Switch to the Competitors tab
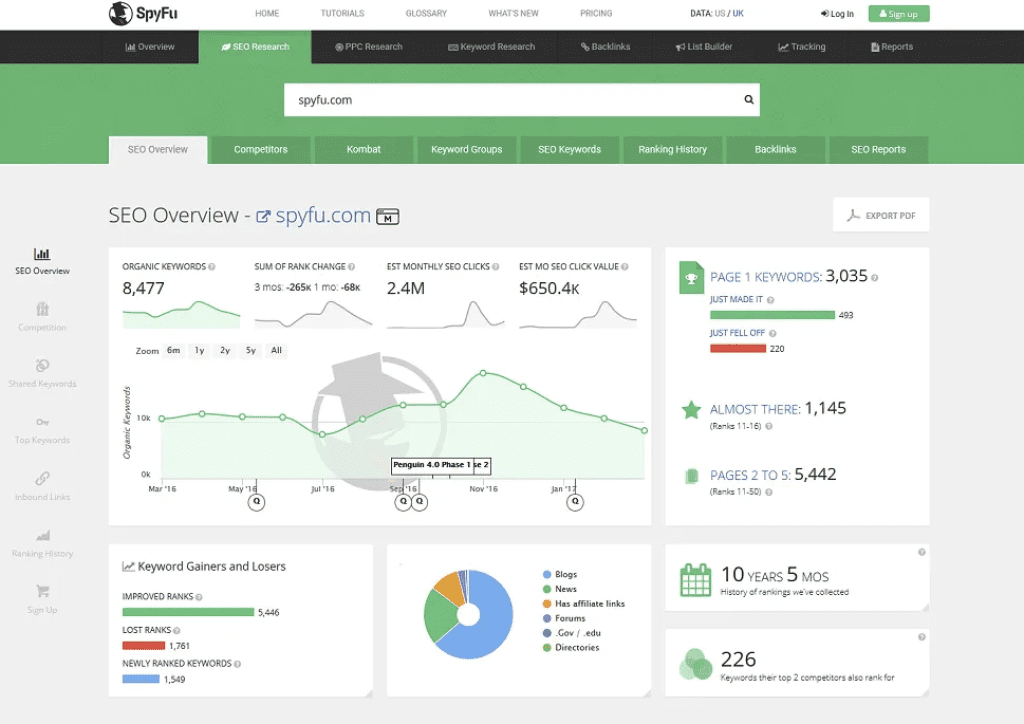The width and height of the screenshot is (1024, 724). tap(260, 150)
